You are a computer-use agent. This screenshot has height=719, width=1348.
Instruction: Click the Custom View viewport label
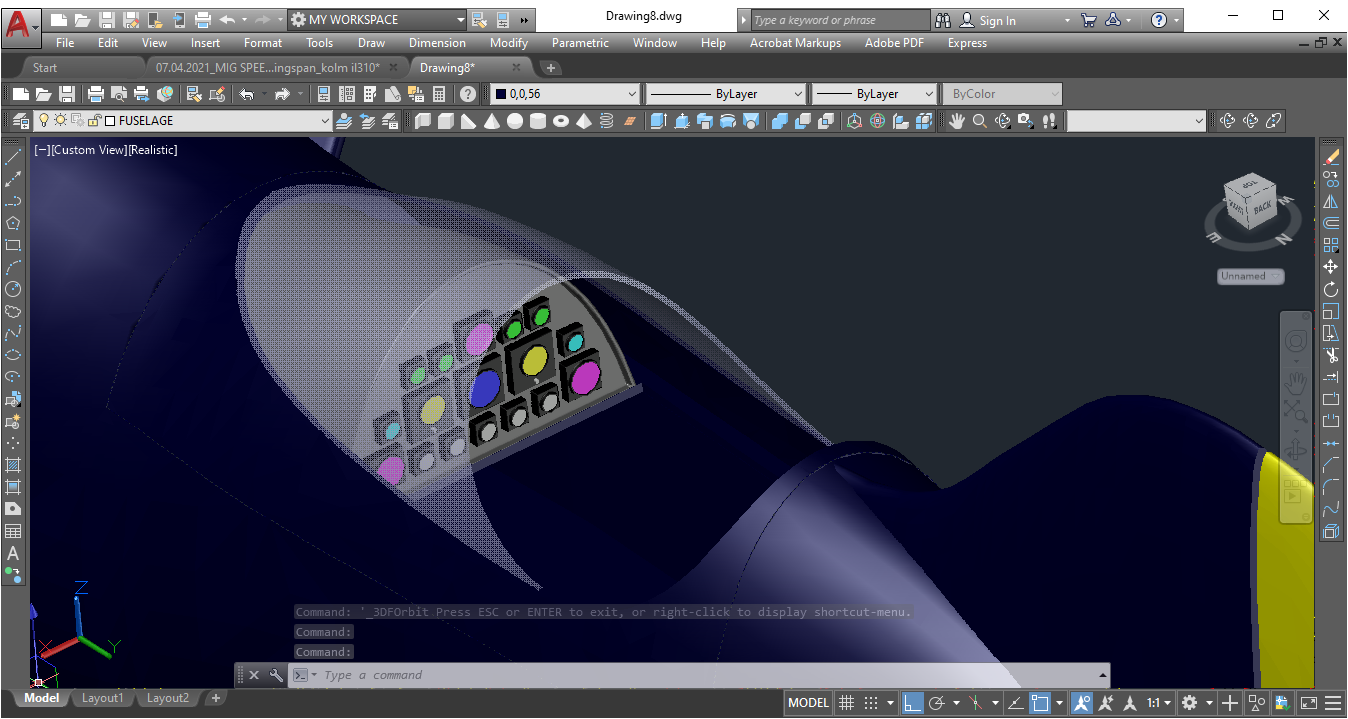coord(89,150)
